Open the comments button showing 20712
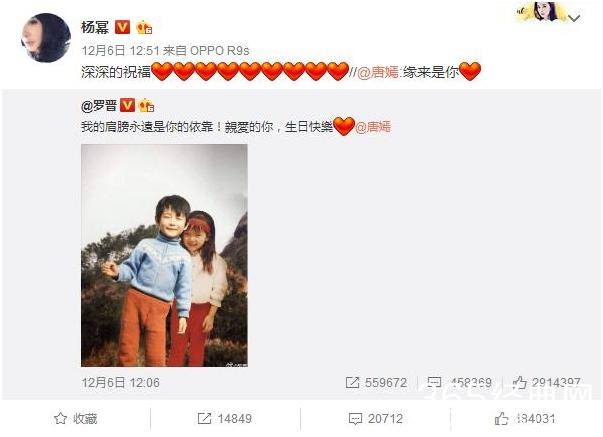Image resolution: width=603 pixels, height=437 pixels. 376,419
